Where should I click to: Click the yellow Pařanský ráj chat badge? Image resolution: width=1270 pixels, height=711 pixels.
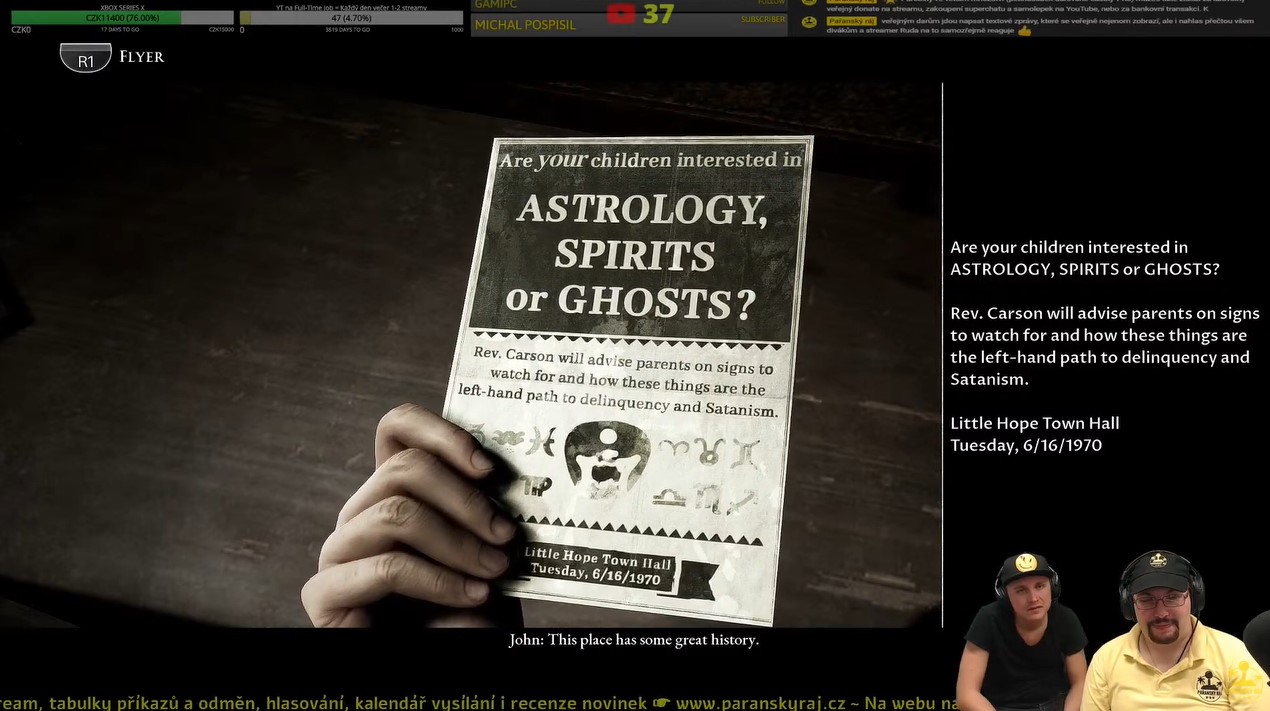click(x=852, y=20)
